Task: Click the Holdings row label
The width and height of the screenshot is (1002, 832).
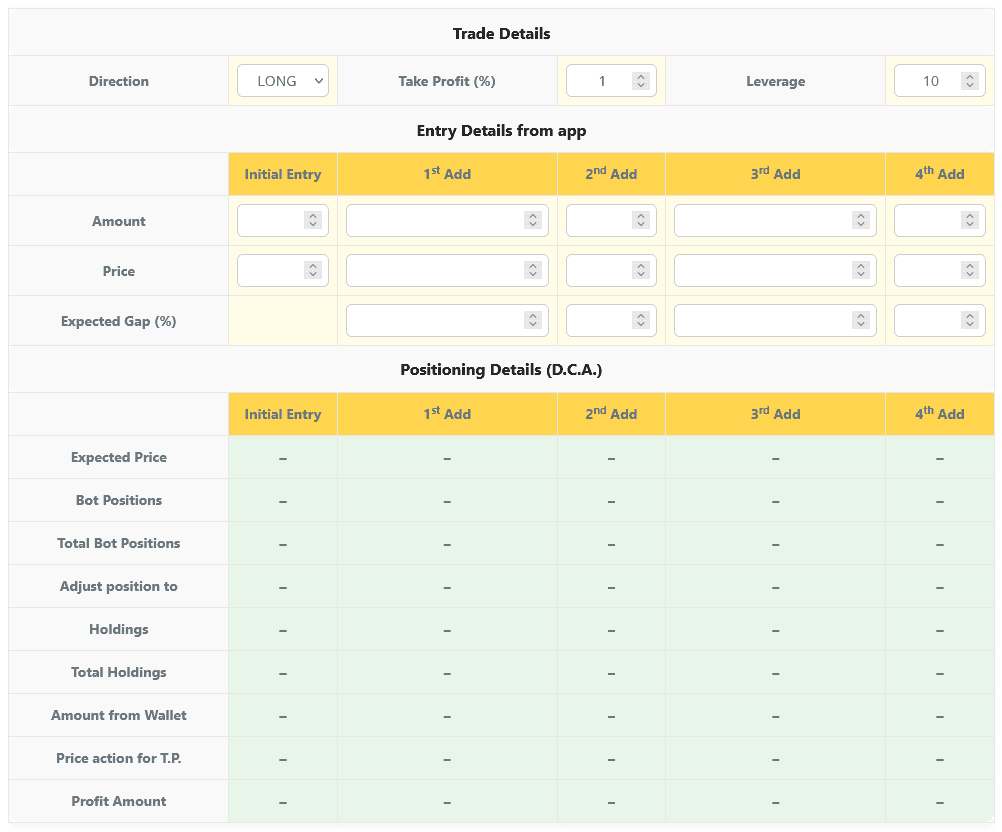Action: (x=118, y=629)
